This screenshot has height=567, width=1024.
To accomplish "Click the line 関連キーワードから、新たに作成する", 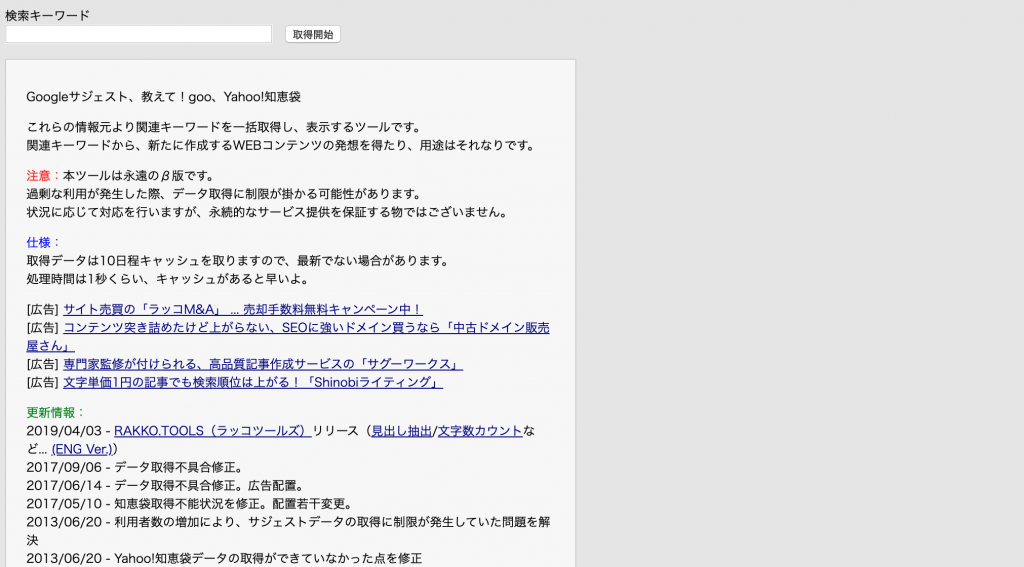I will 281,145.
